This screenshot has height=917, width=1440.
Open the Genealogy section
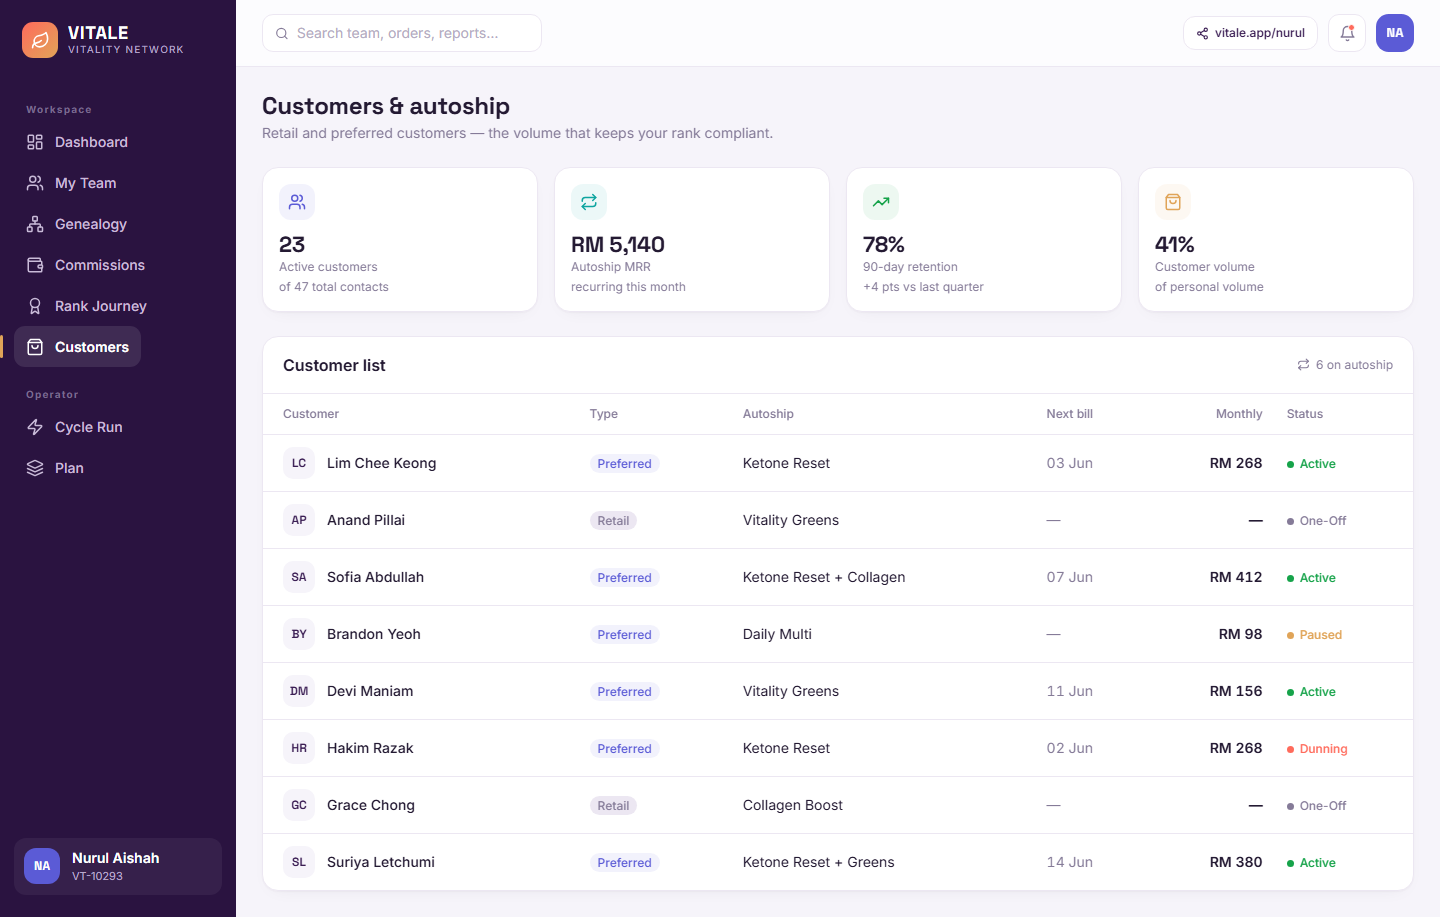(77, 224)
